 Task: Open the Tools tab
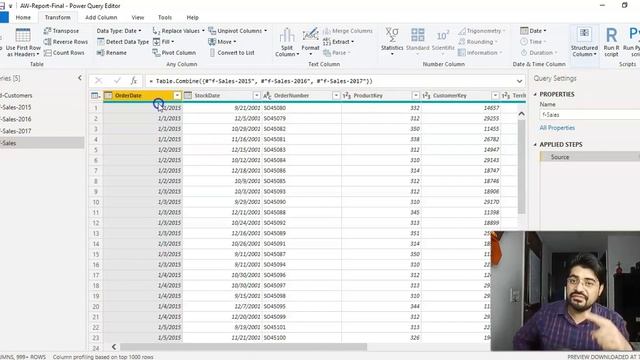[165, 17]
